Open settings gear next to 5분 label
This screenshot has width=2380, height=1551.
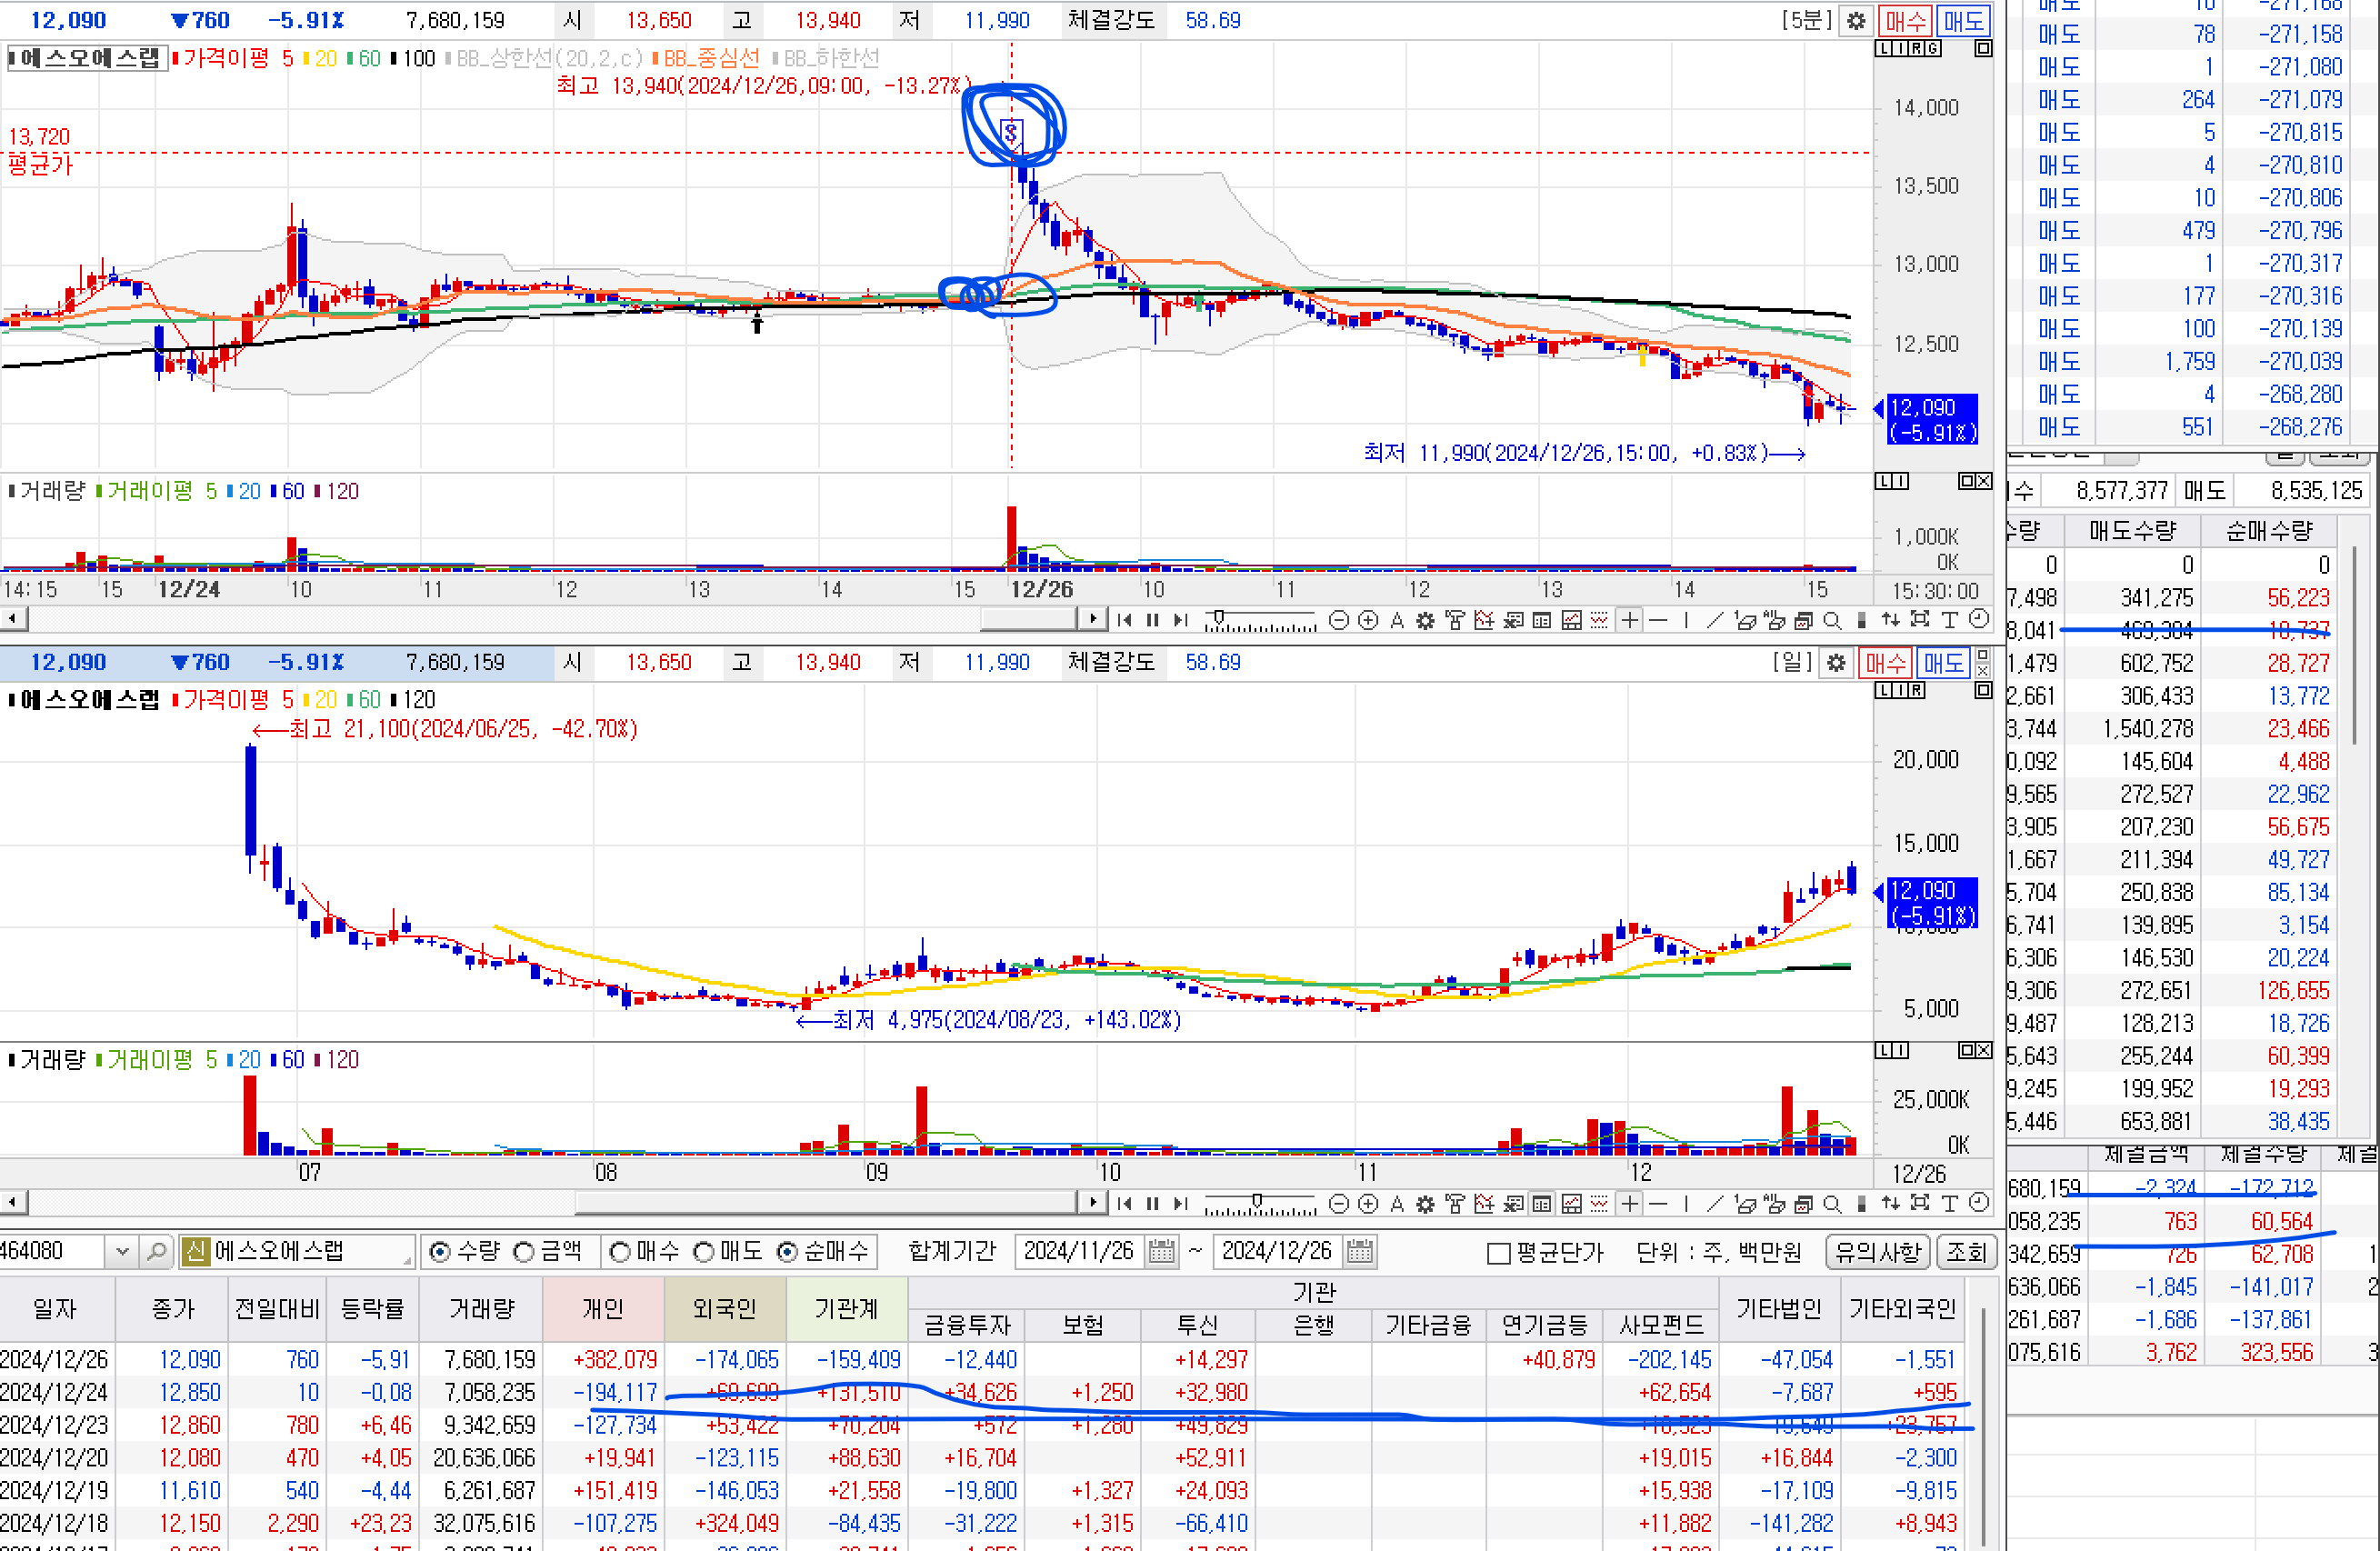tap(1856, 20)
